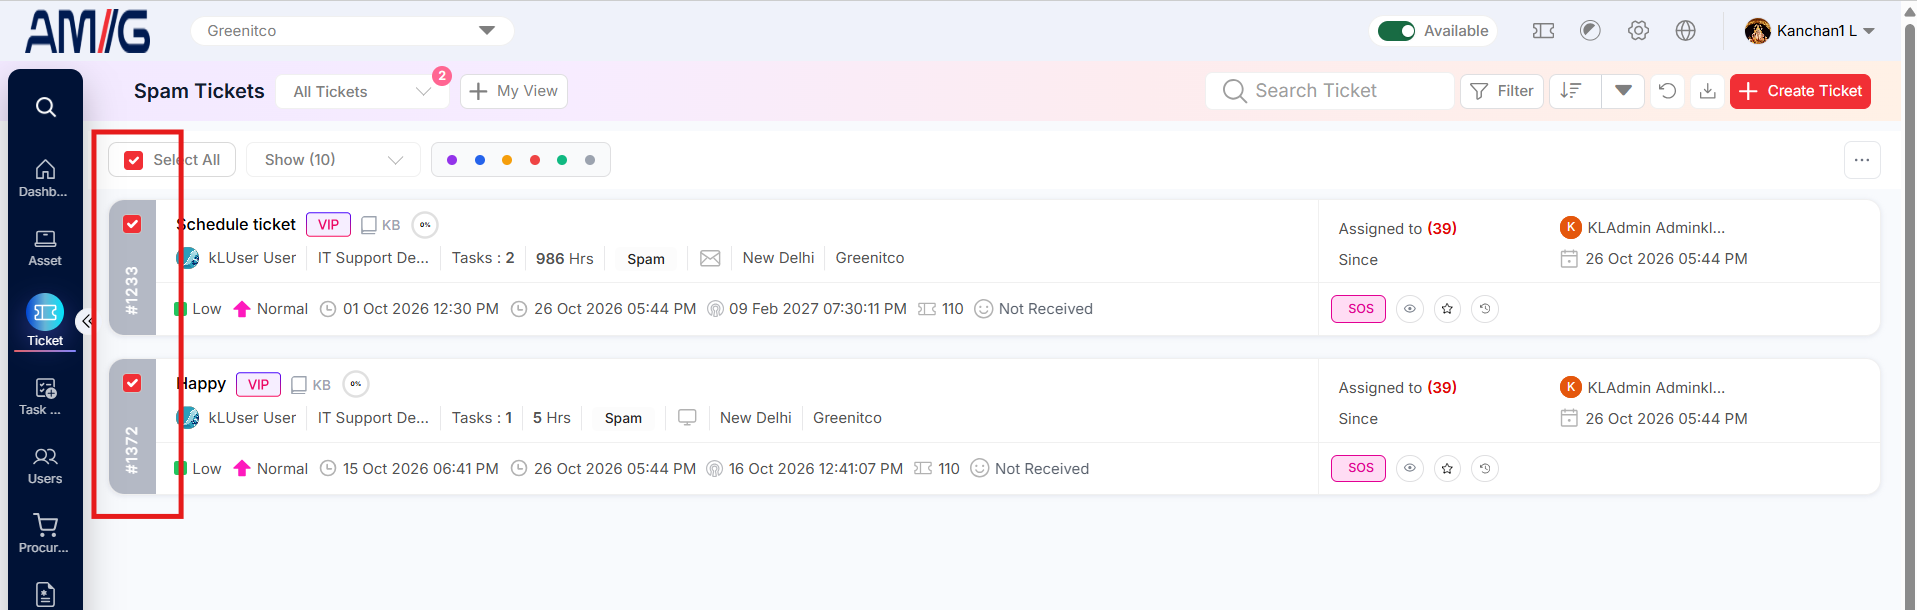Open Asset module in sidebar
Viewport: 1917px width, 610px height.
(45, 248)
